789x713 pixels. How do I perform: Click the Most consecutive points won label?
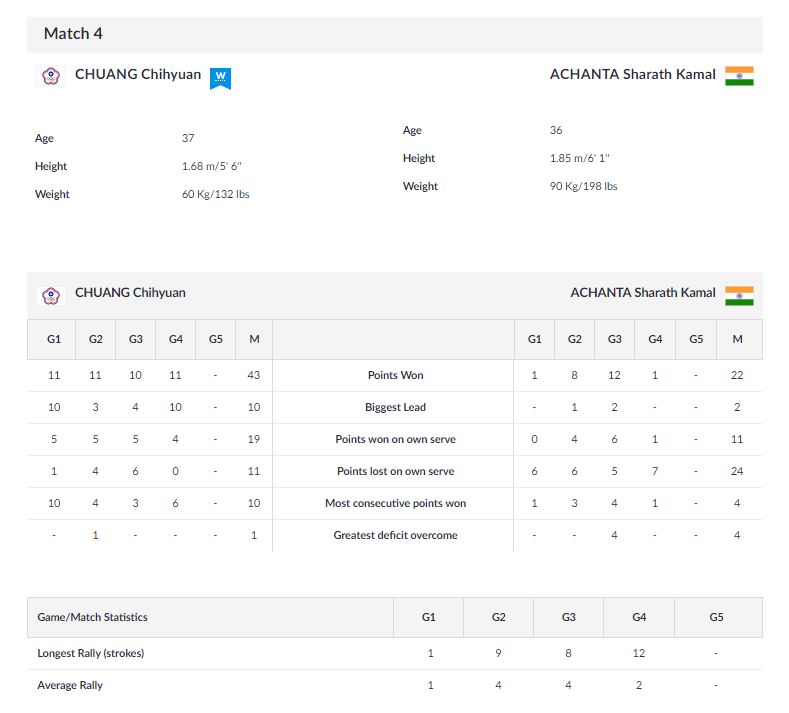(x=395, y=503)
